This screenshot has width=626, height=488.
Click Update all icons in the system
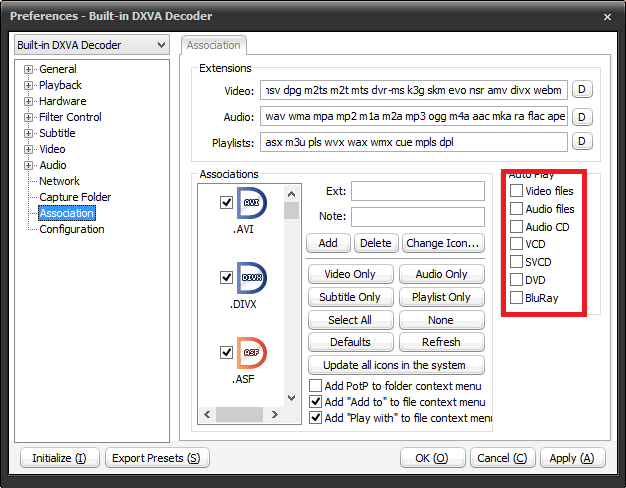396,365
